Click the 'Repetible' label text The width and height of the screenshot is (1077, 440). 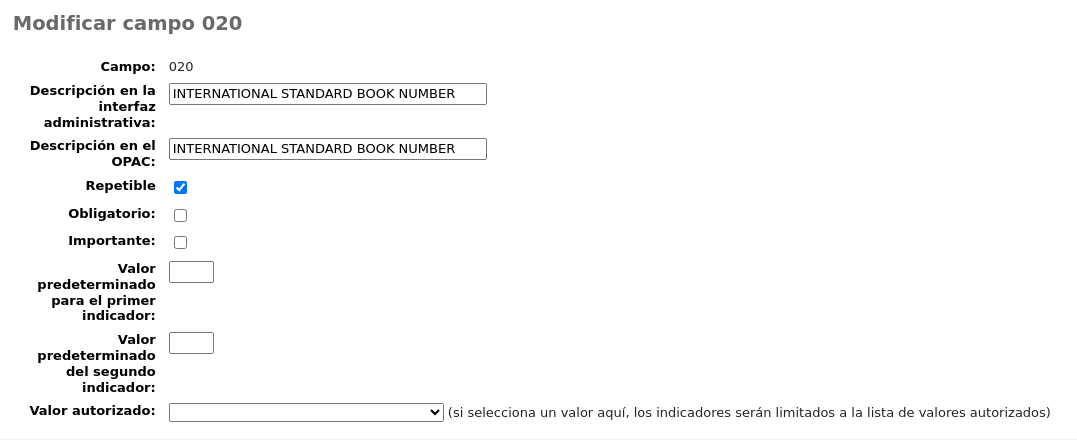[120, 186]
